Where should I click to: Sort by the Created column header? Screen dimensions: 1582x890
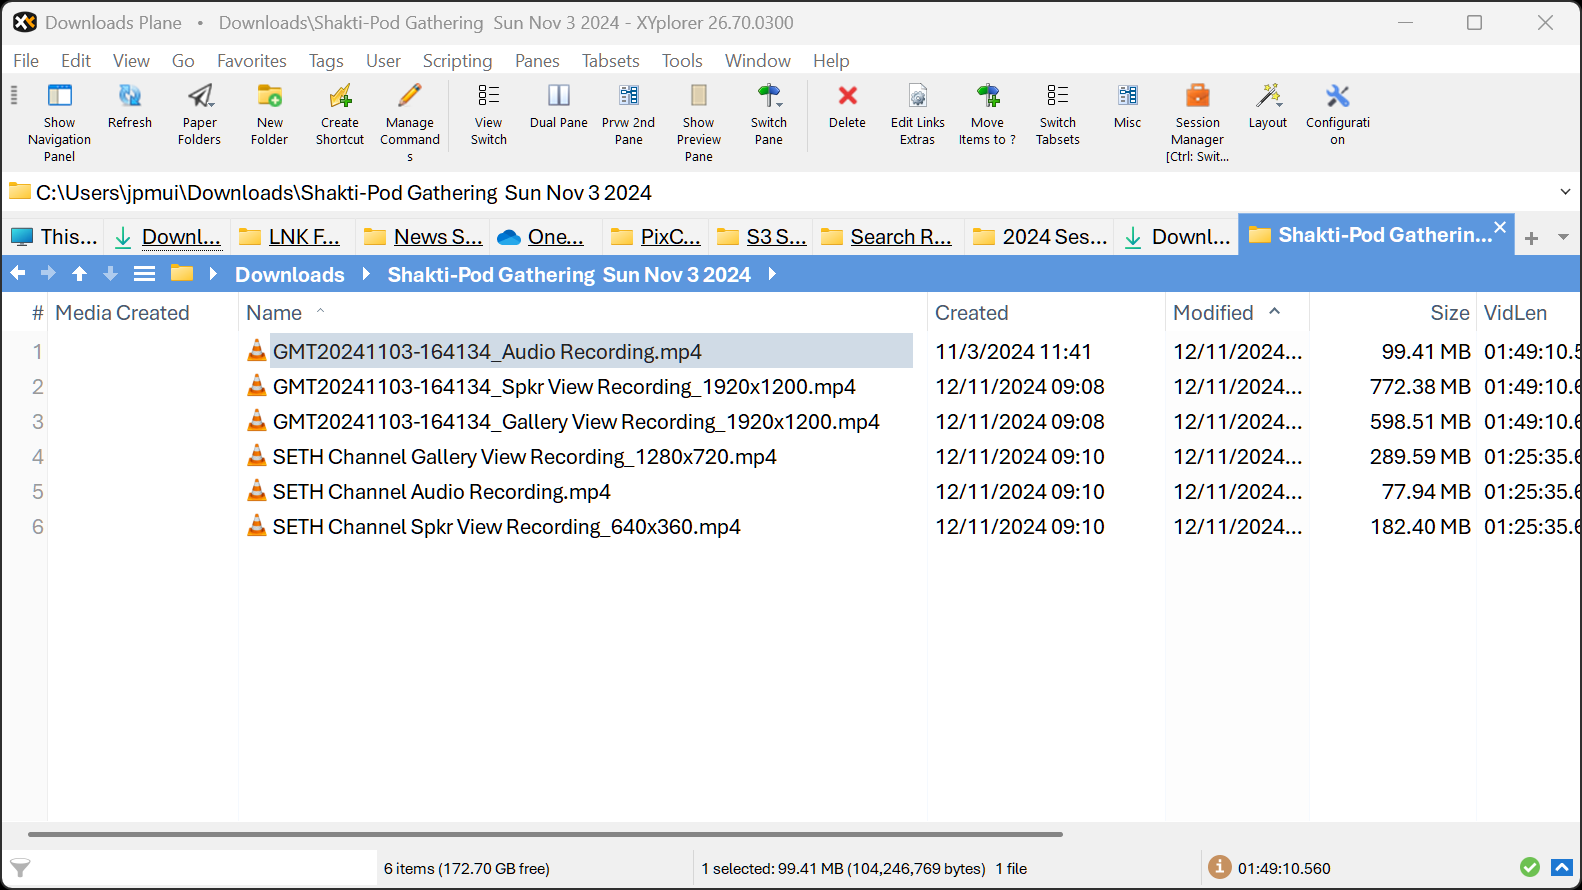[972, 313]
